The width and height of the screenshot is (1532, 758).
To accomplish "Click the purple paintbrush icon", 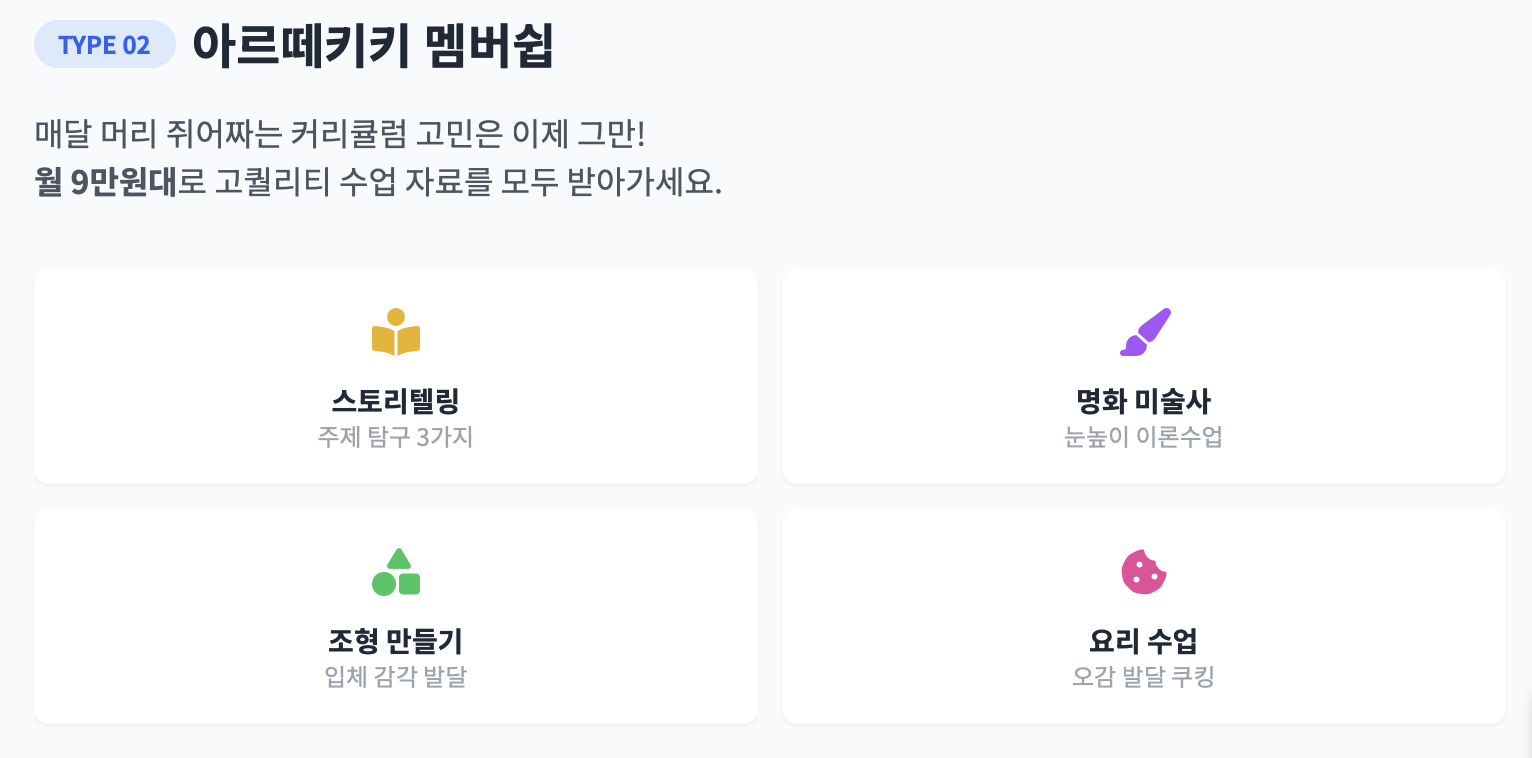I will (x=1144, y=333).
